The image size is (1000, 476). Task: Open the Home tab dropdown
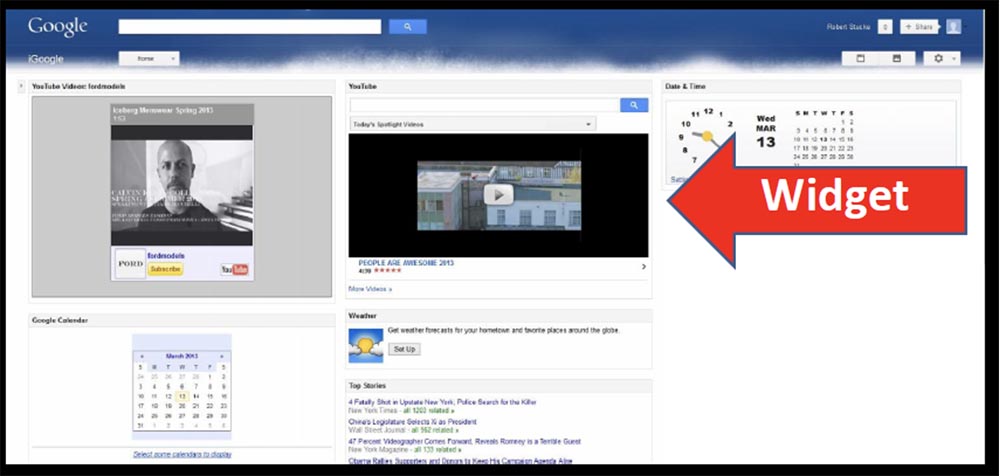[x=149, y=59]
